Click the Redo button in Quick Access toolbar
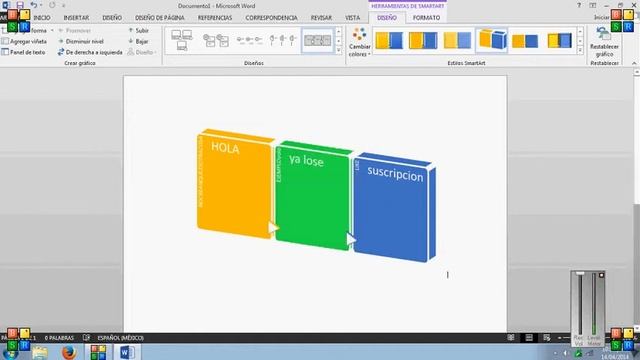640x360 pixels. [x=52, y=5]
